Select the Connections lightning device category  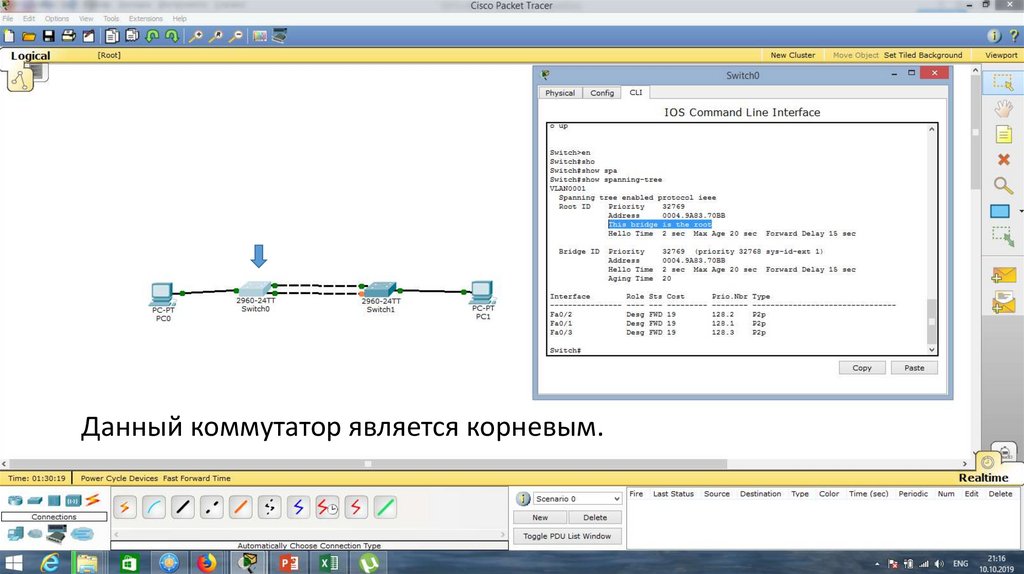click(x=93, y=500)
